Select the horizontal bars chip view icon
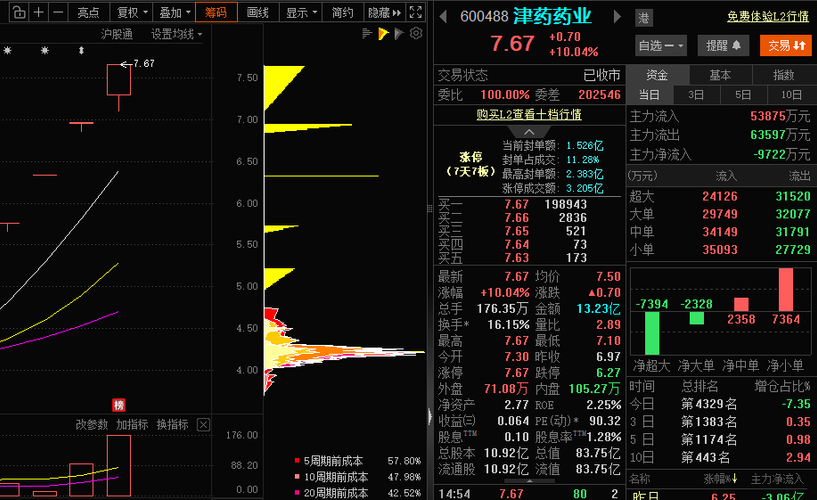Image resolution: width=817 pixels, height=500 pixels. click(x=367, y=34)
